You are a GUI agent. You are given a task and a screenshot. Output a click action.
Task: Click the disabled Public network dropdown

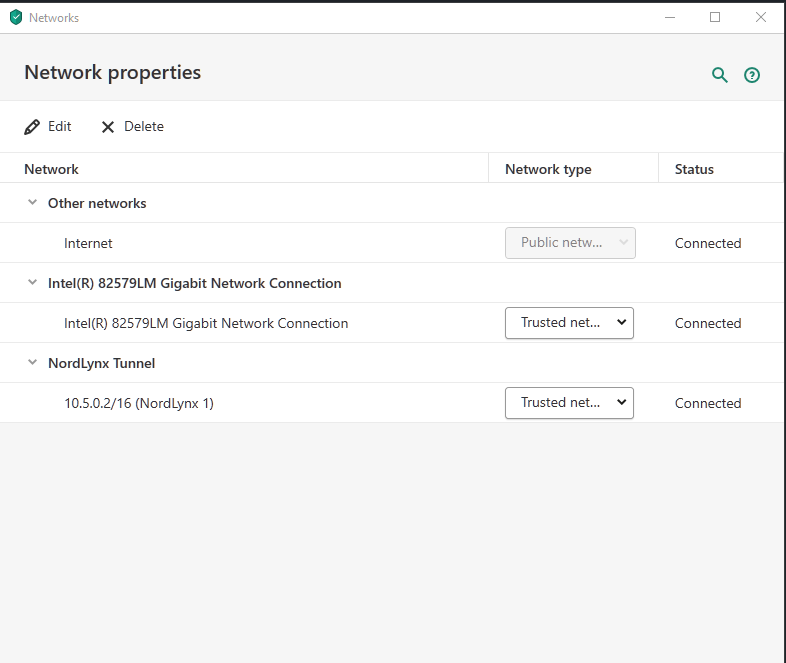click(x=570, y=243)
